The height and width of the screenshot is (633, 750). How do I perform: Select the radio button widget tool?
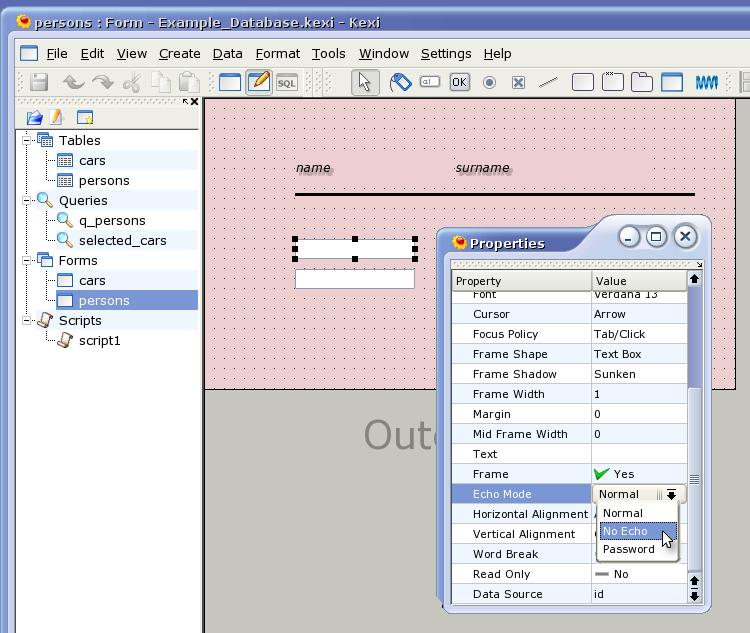click(489, 83)
